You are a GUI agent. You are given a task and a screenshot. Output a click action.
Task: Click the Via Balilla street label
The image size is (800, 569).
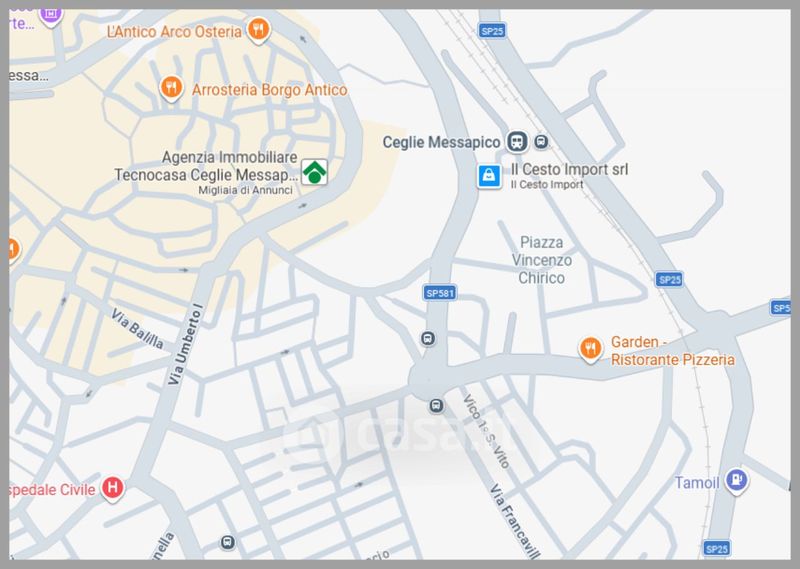(137, 329)
